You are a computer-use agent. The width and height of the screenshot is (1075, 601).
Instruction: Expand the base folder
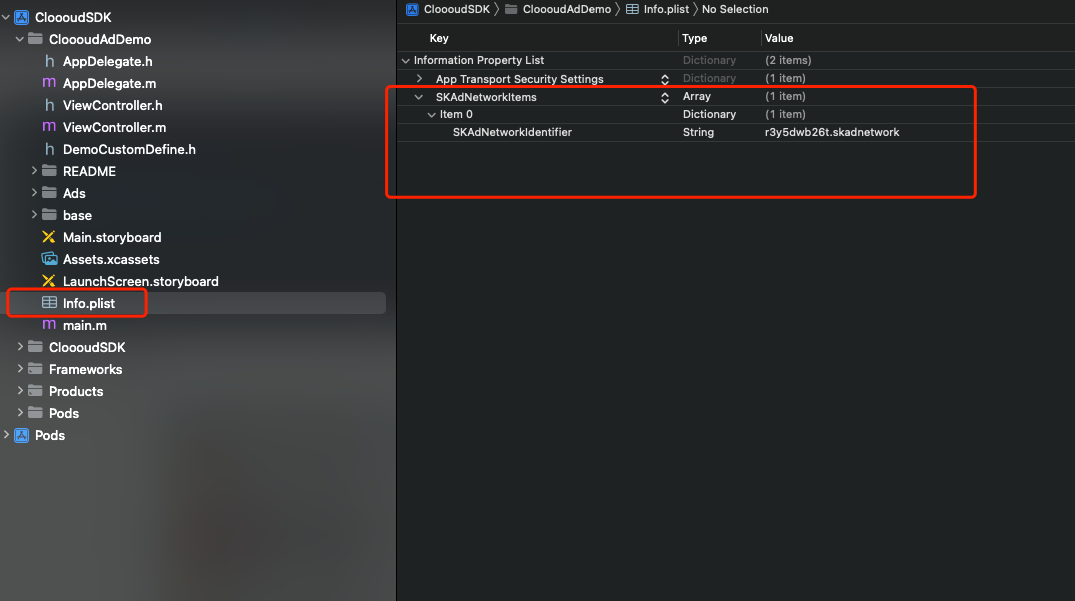(34, 214)
